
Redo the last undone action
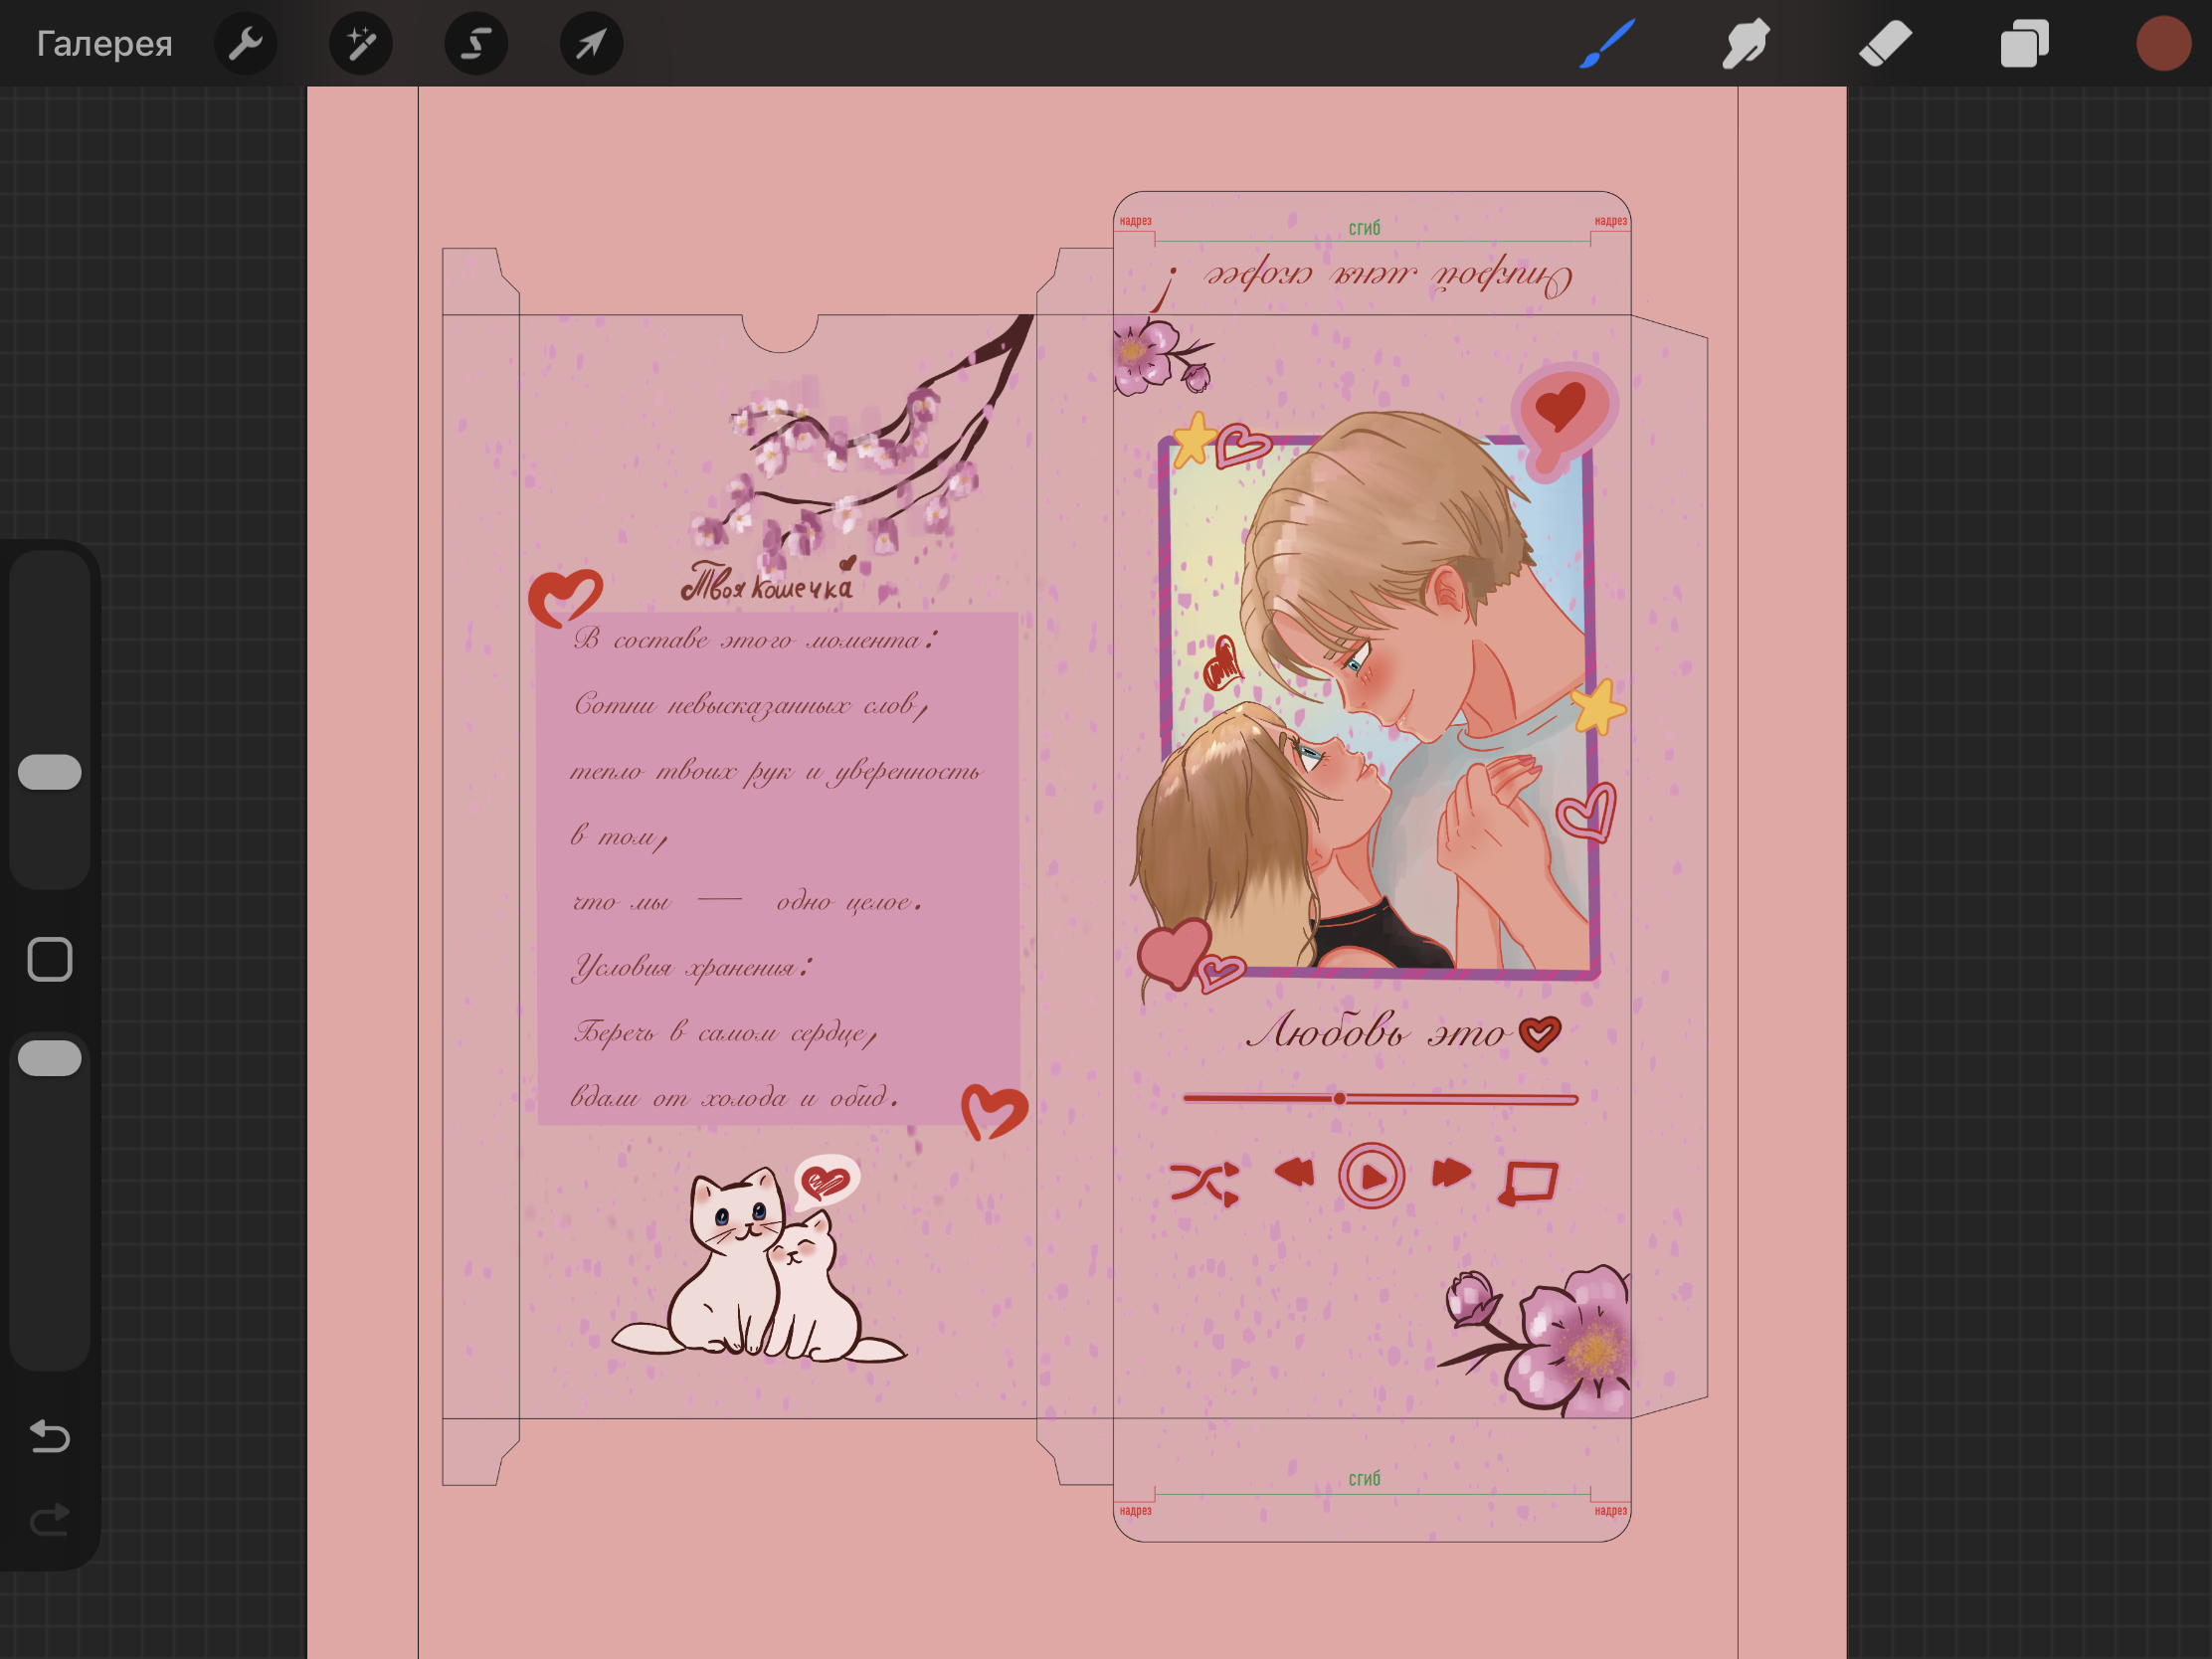[50, 1520]
